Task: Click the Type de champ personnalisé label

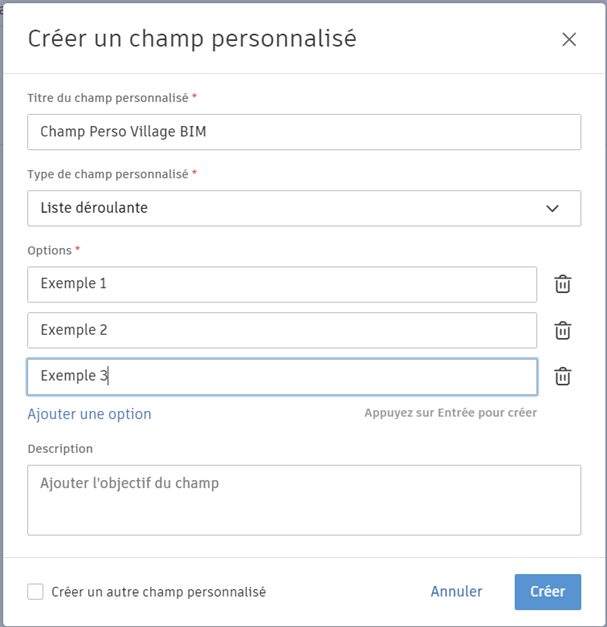Action: pyautogui.click(x=108, y=174)
